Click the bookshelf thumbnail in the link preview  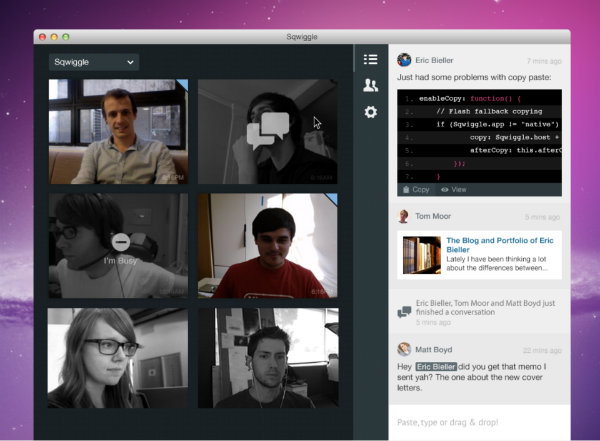coord(422,255)
